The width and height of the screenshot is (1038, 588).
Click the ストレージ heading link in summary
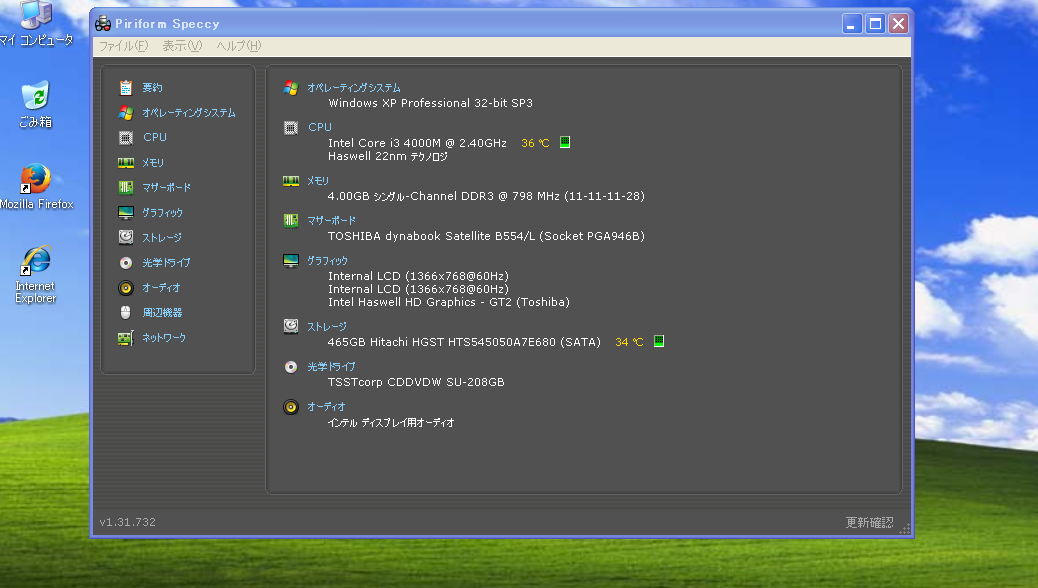(x=326, y=326)
